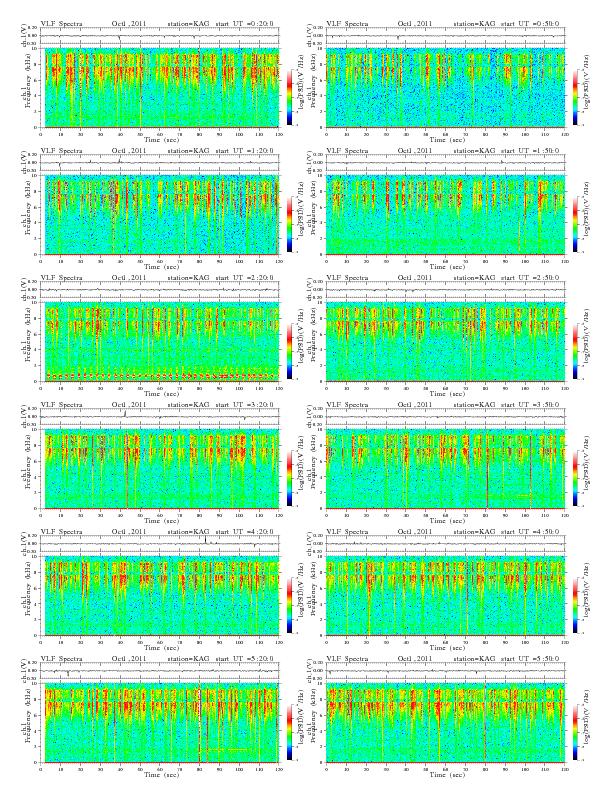Click the 'VLF Spectra' heading of the 5:50:0 panel
Screen dimensions: 612x792
pos(347,659)
